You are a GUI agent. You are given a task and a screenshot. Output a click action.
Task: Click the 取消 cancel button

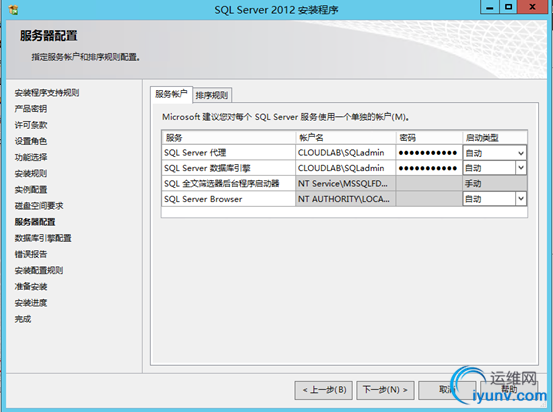click(x=447, y=390)
